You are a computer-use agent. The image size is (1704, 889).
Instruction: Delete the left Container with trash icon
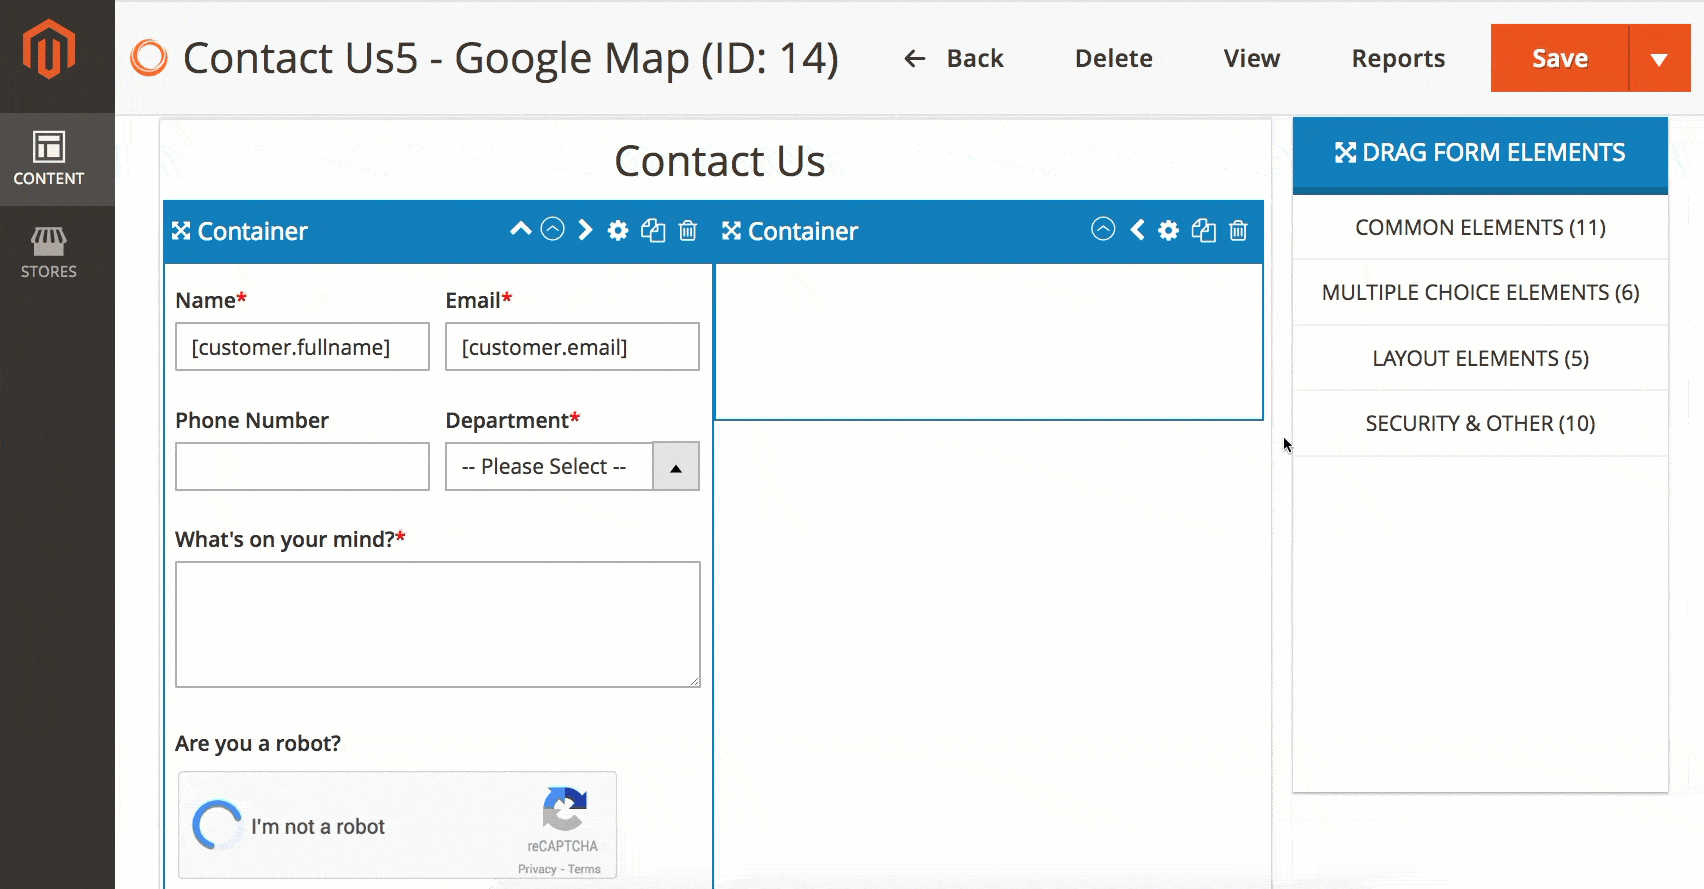[688, 231]
